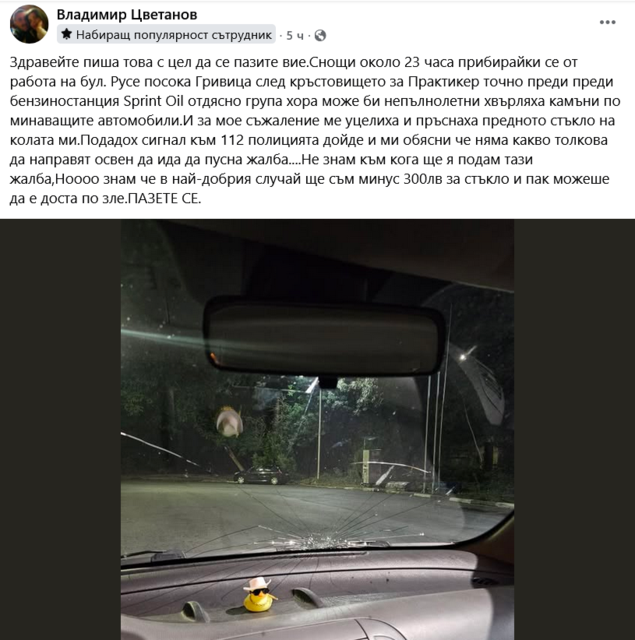
Task: Click the first line starting with Здравейте
Action: (x=293, y=62)
